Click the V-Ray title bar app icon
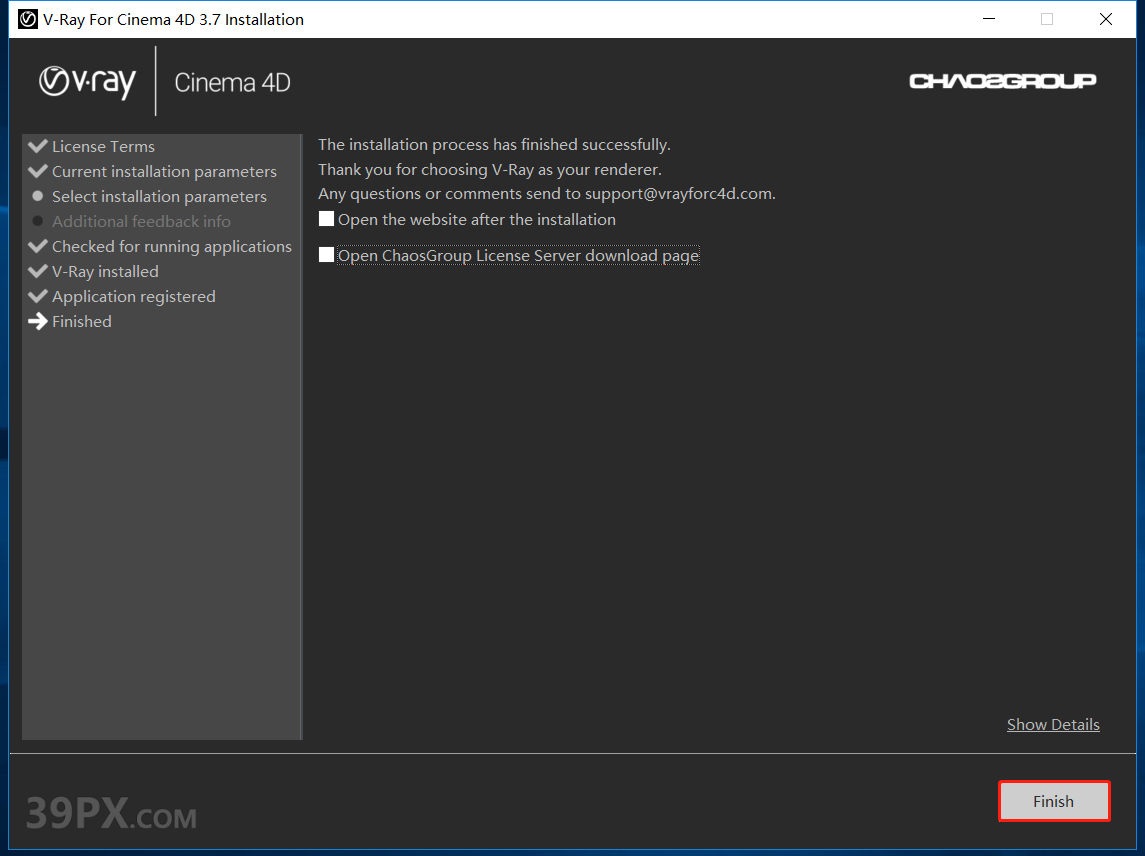The image size is (1145, 856). 28,19
